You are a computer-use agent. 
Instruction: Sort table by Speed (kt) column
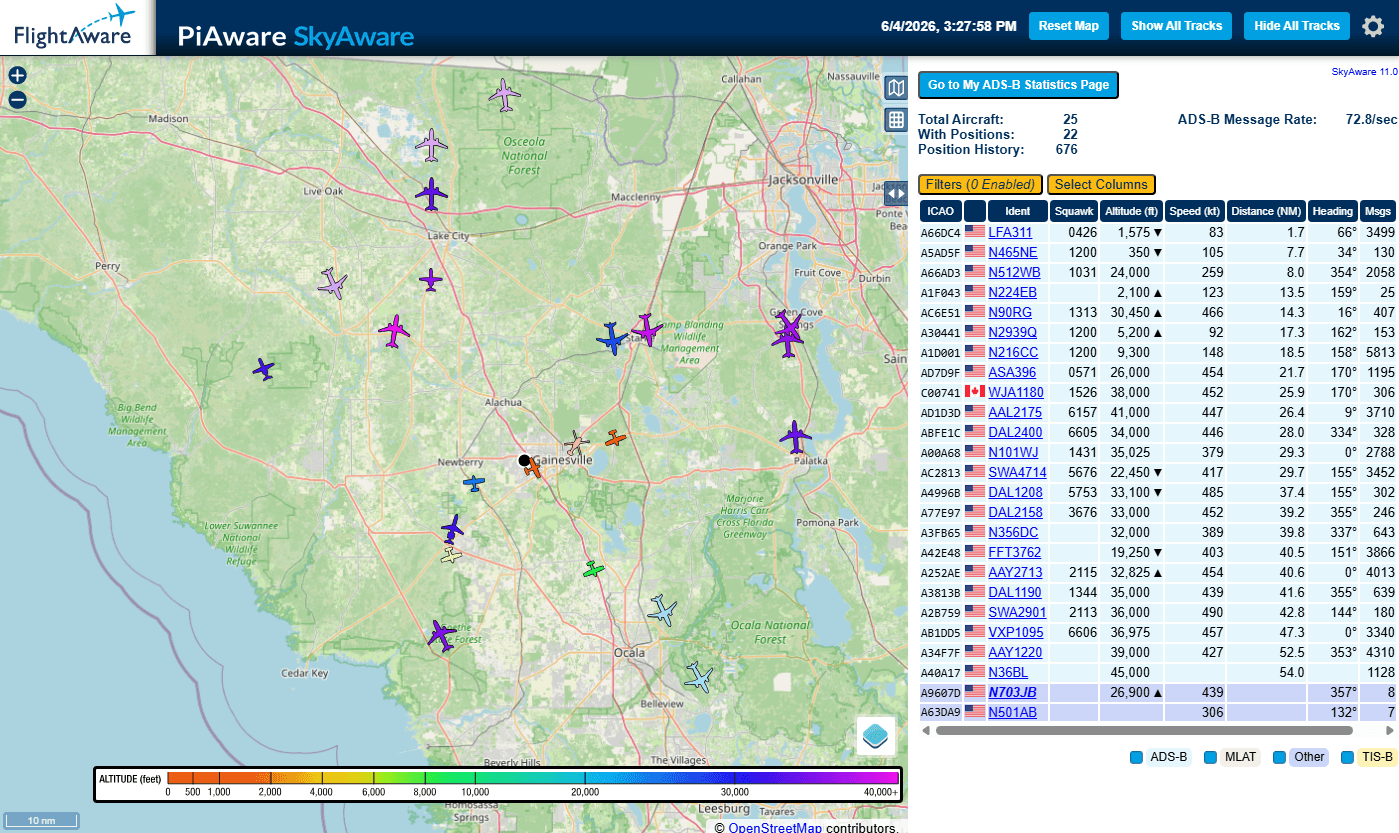pos(1196,211)
